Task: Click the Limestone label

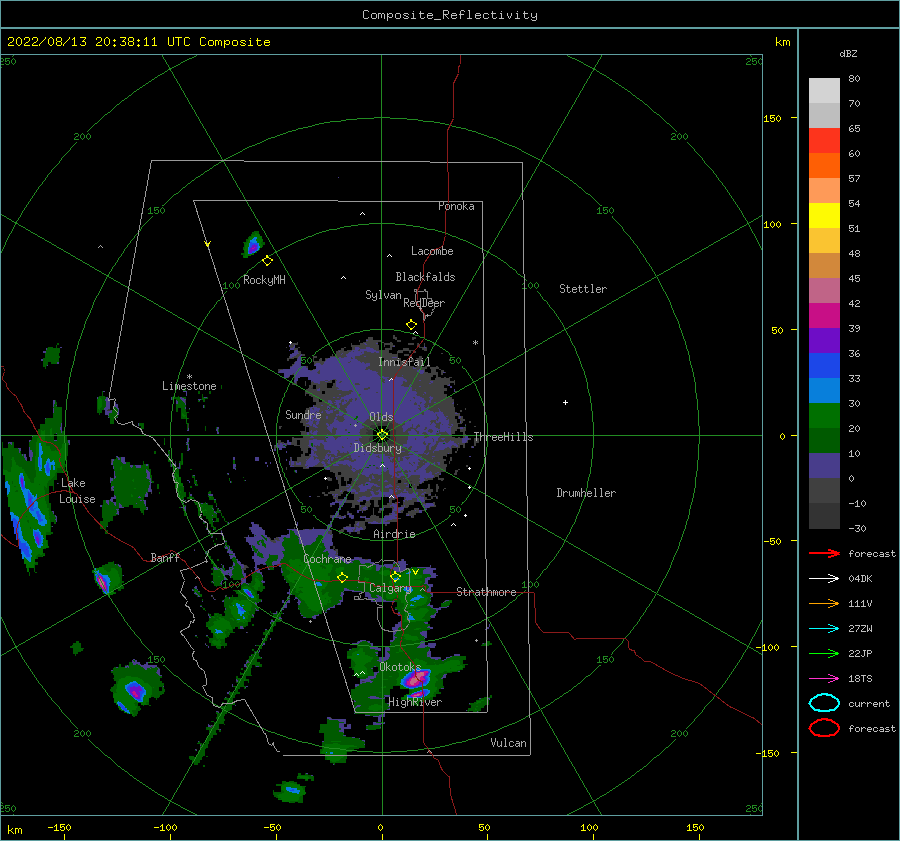Action: point(189,386)
